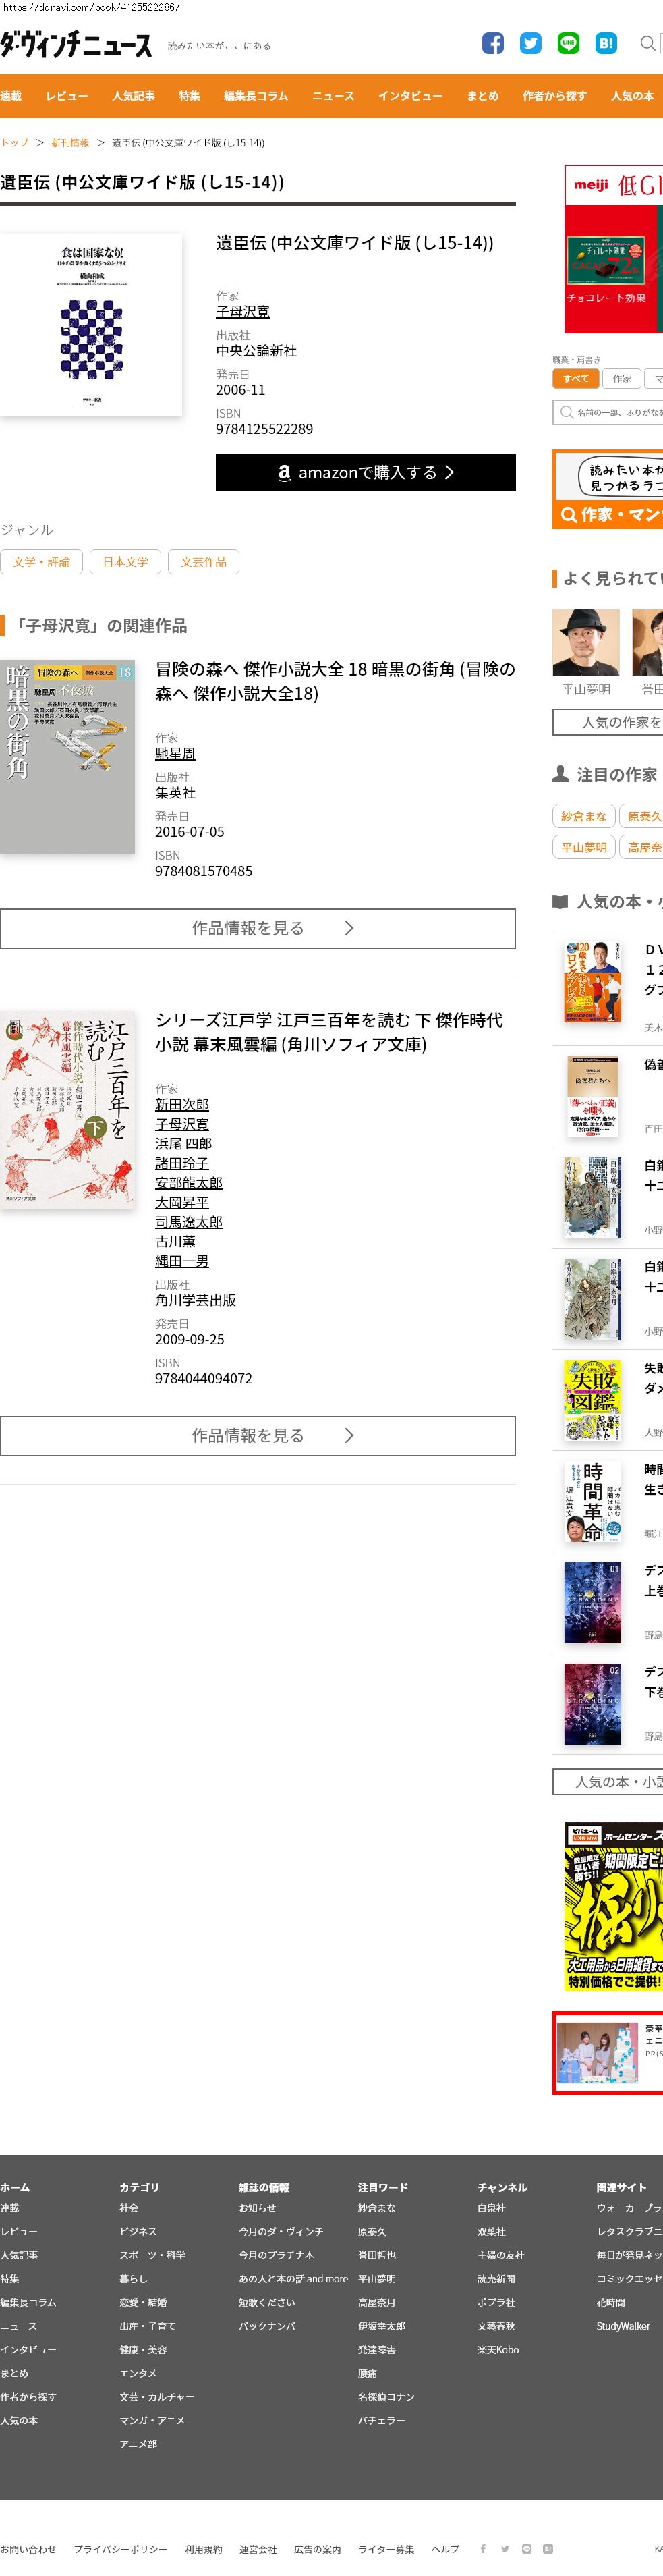The height and width of the screenshot is (2576, 663).
Task: Share page on Facebook icon
Action: tap(493, 43)
